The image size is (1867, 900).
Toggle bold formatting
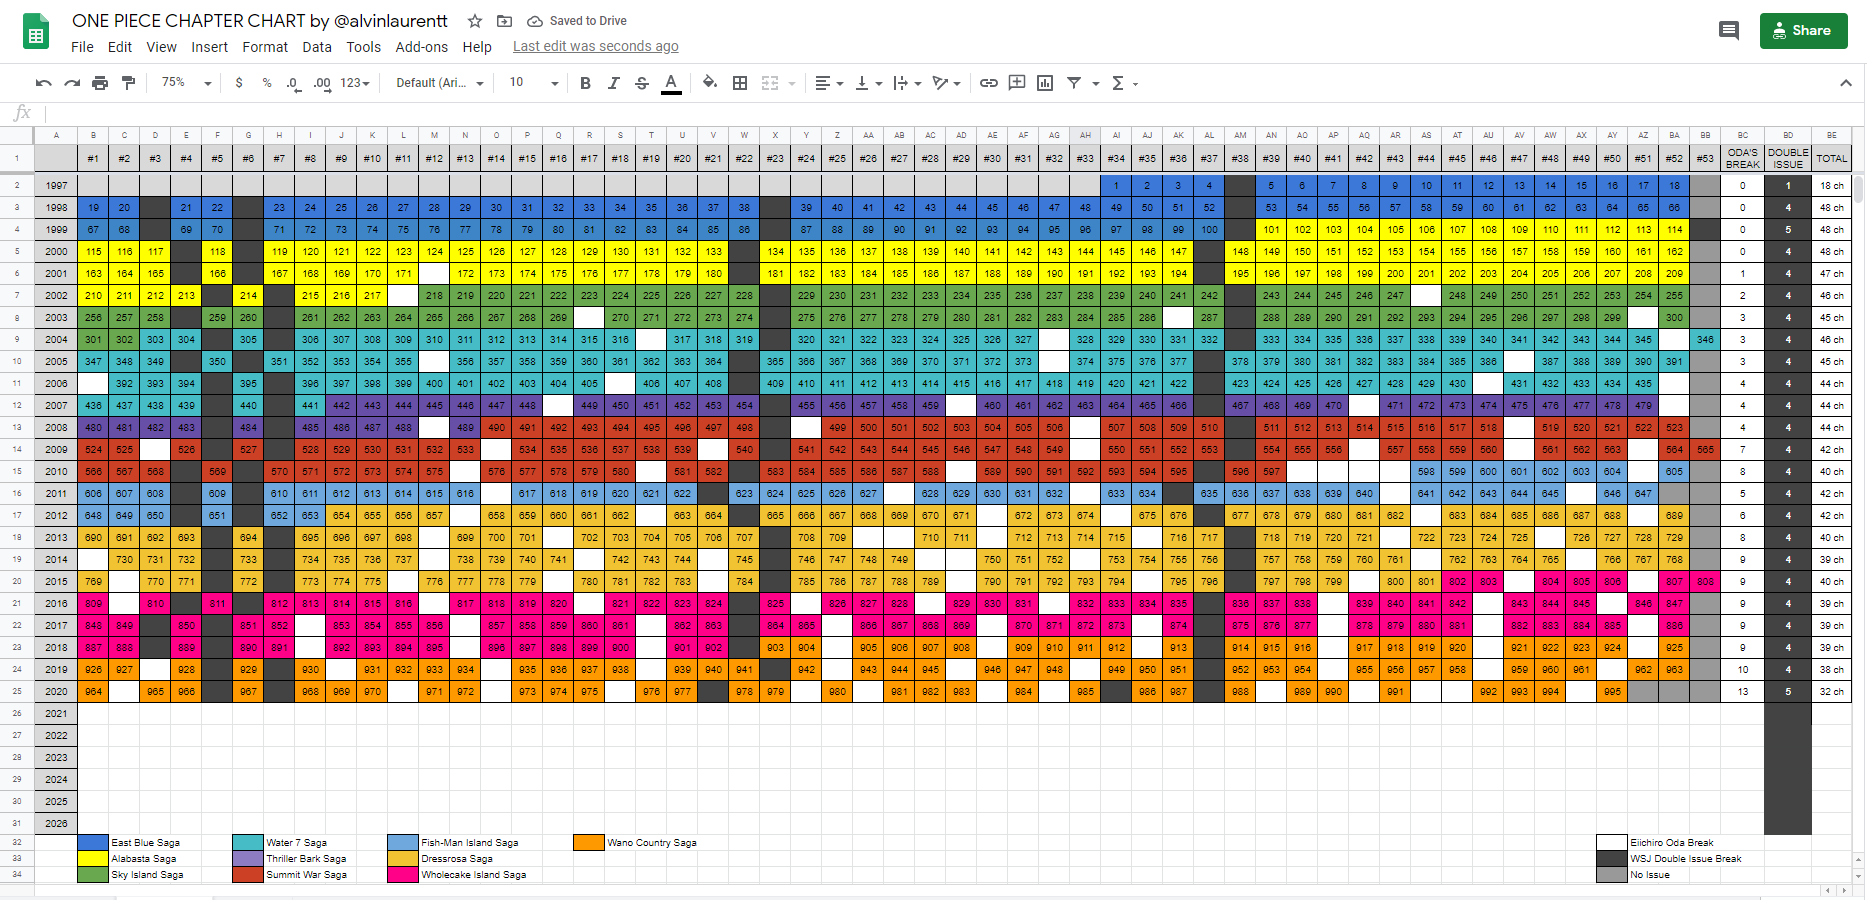point(586,83)
